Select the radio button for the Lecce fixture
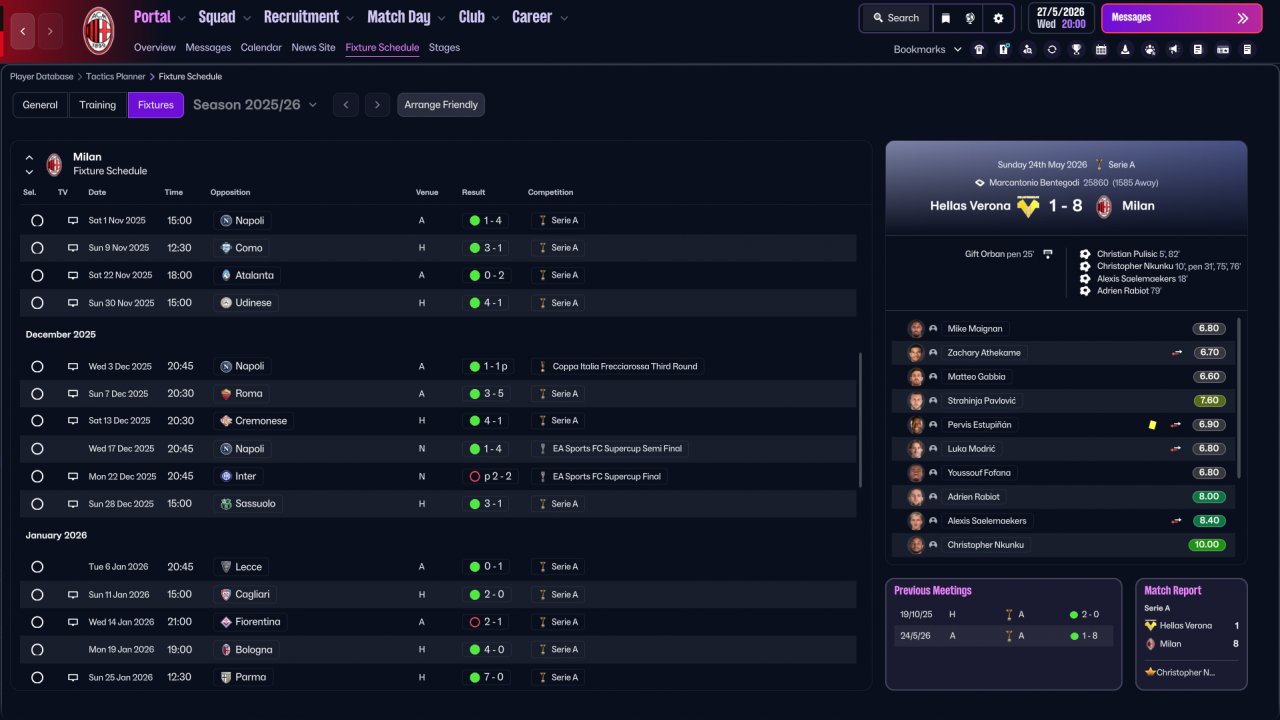The height and width of the screenshot is (720, 1280). (x=37, y=567)
